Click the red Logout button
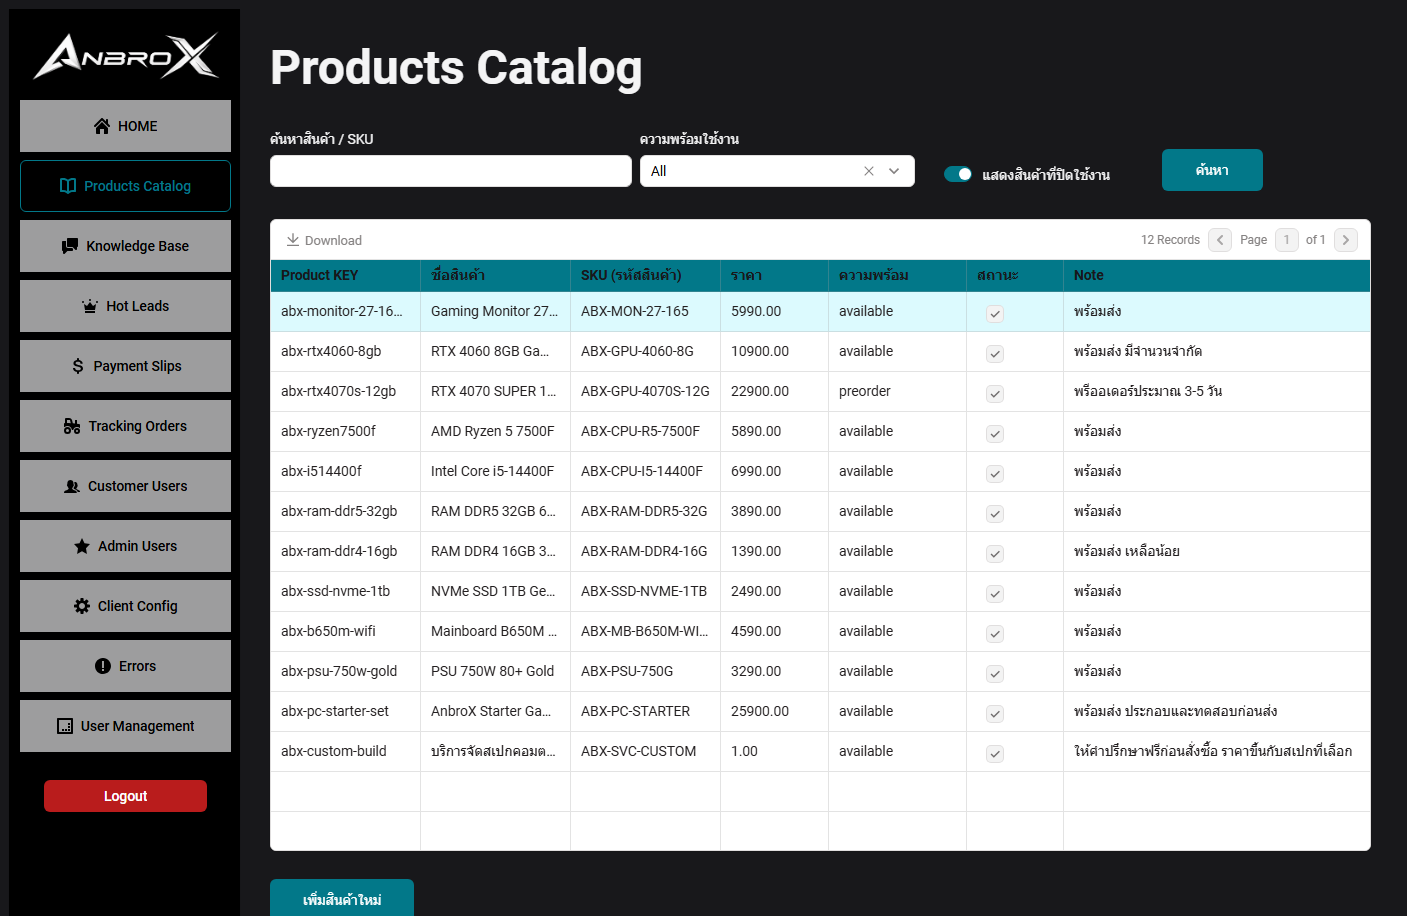The height and width of the screenshot is (916, 1407). pyautogui.click(x=125, y=796)
